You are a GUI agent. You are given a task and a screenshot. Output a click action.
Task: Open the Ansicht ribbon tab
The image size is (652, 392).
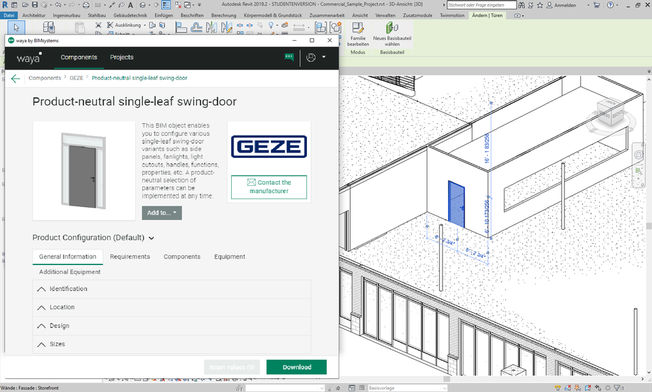coord(360,15)
